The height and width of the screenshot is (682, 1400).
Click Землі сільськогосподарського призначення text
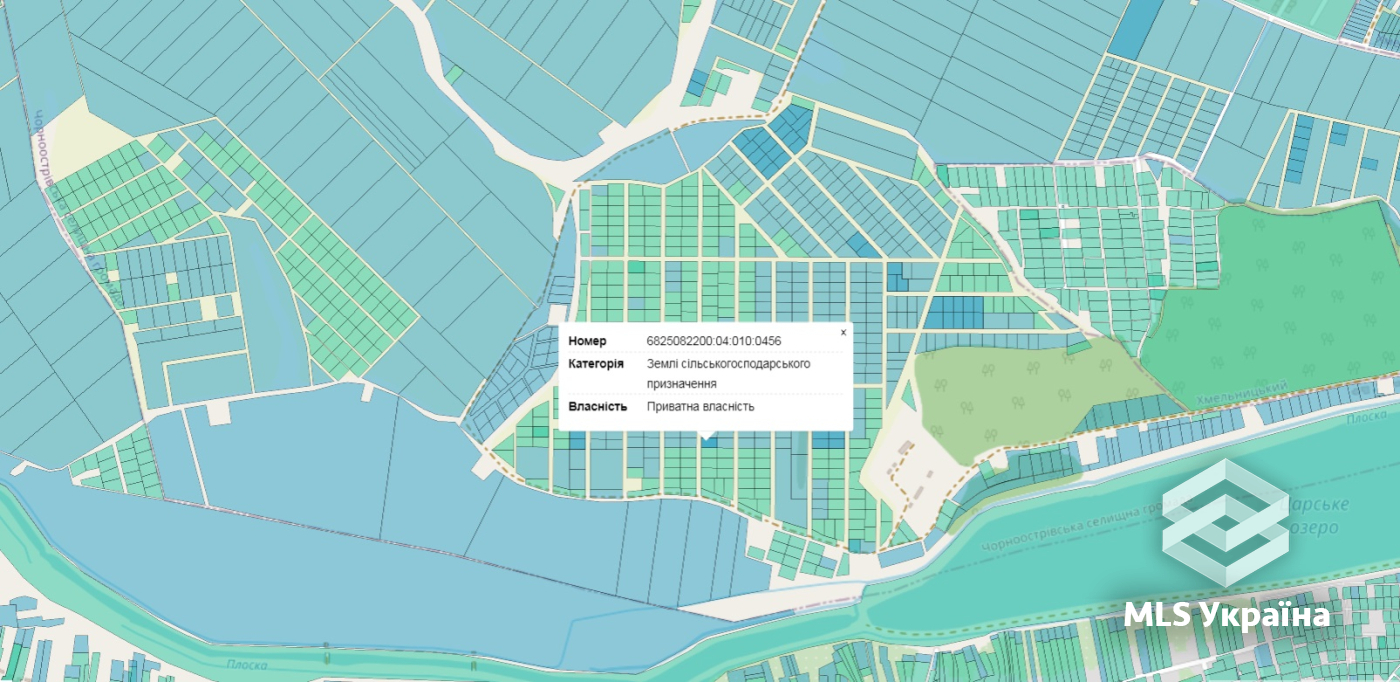pos(728,373)
